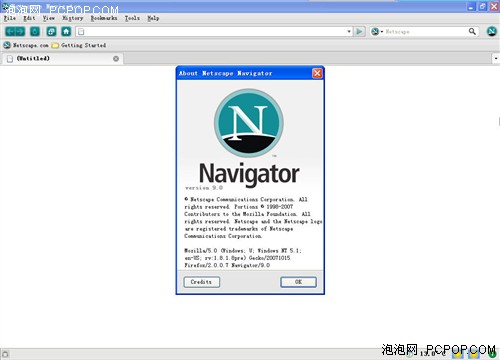500x360 pixels.
Task: Click the Netscape throbber logo at toolbar end
Action: pos(491,32)
